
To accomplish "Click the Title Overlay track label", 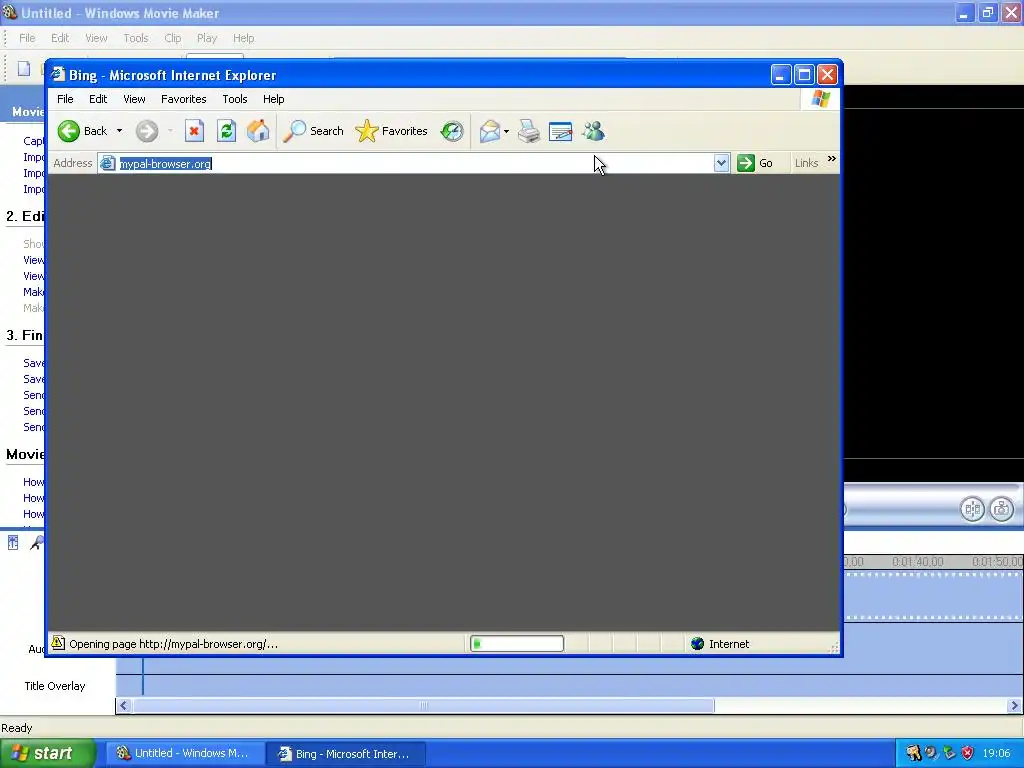I will 55,686.
